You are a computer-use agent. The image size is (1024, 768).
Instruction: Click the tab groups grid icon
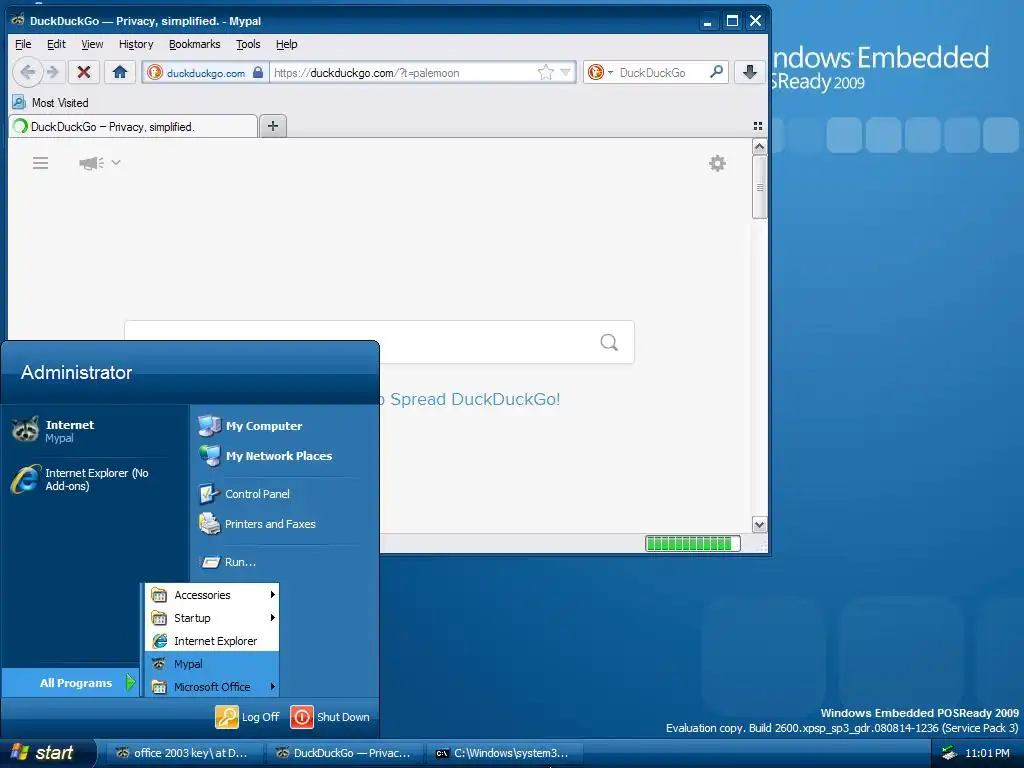pyautogui.click(x=758, y=126)
